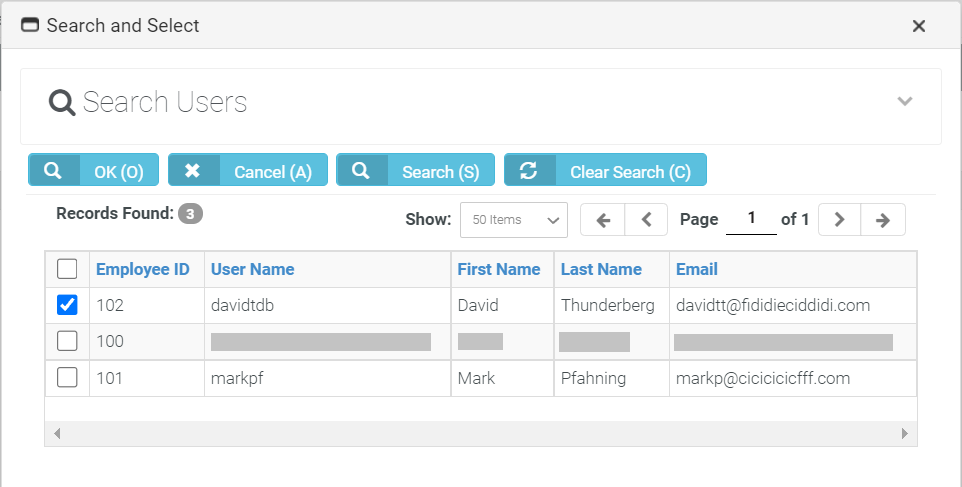
Task: Toggle the select-all header checkbox
Action: 67,269
